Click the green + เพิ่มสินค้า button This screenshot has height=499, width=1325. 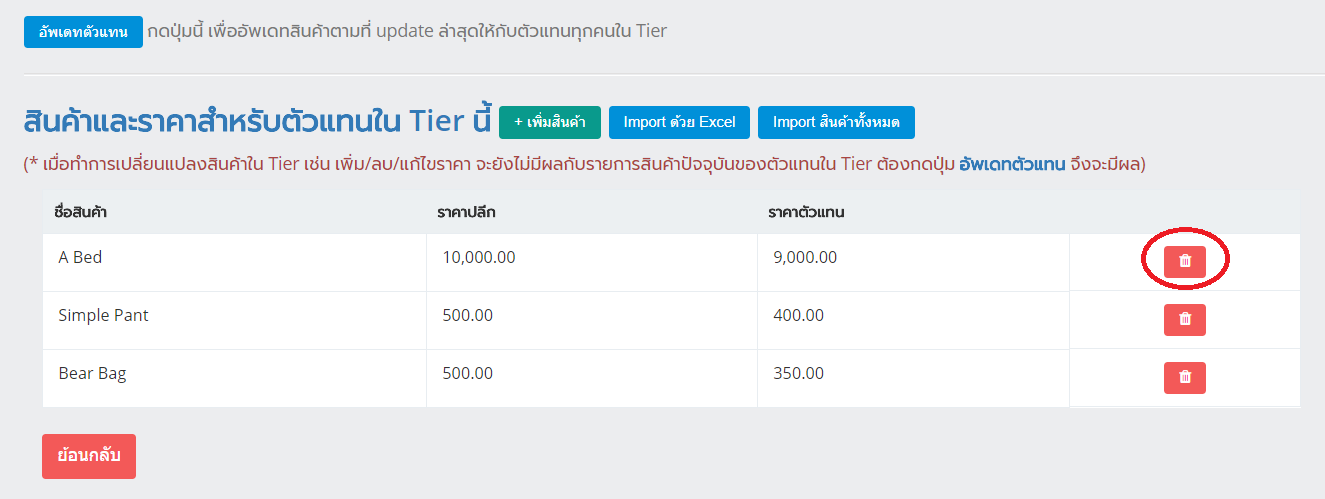tap(549, 122)
